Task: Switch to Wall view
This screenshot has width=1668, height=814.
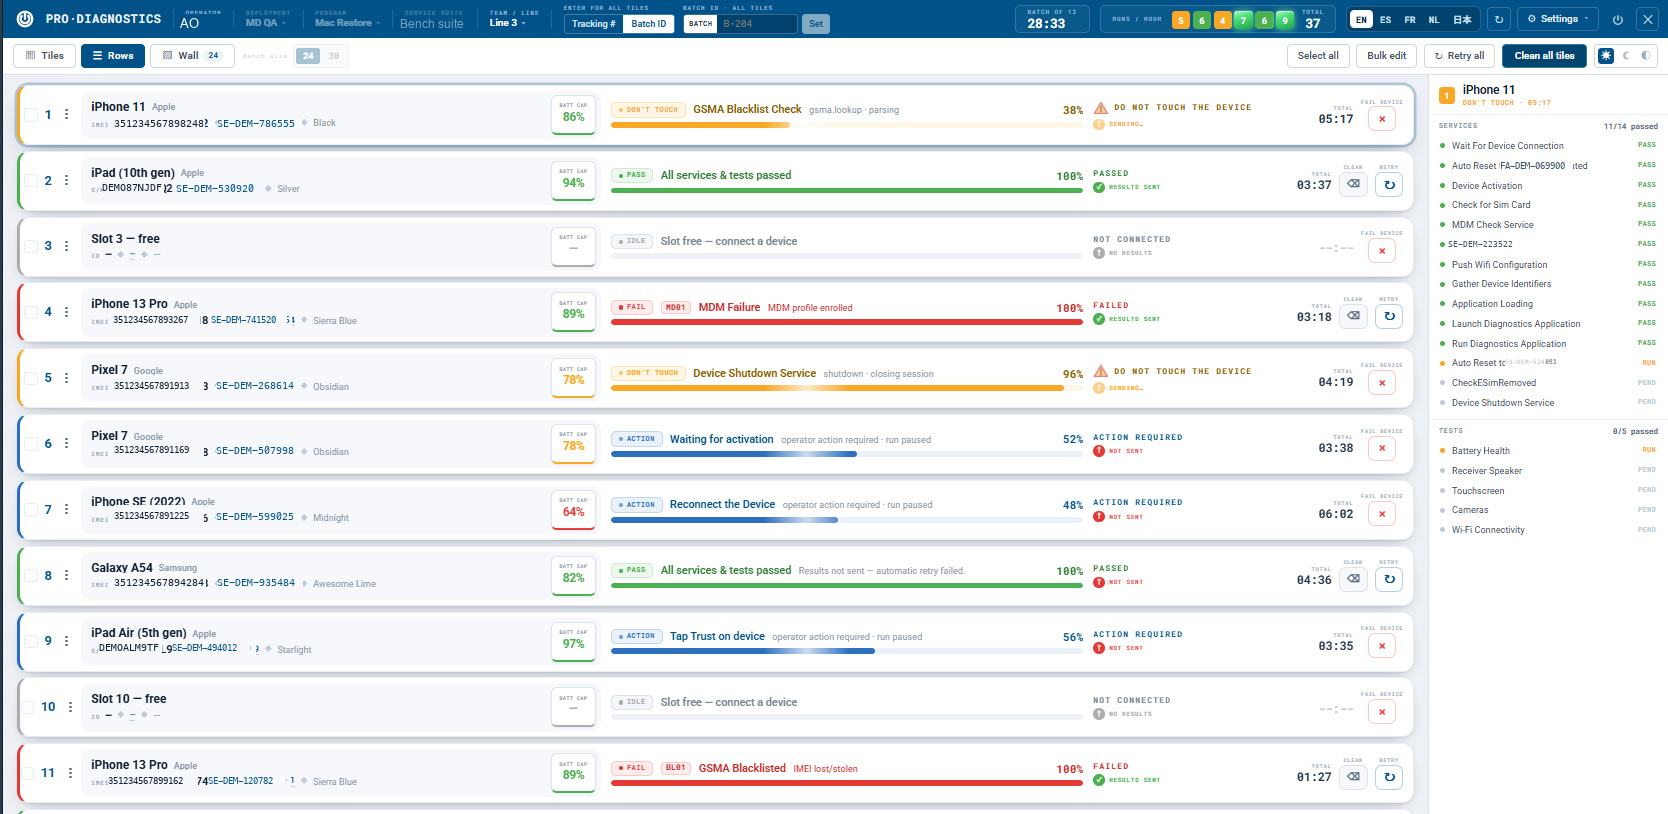Action: pyautogui.click(x=192, y=56)
